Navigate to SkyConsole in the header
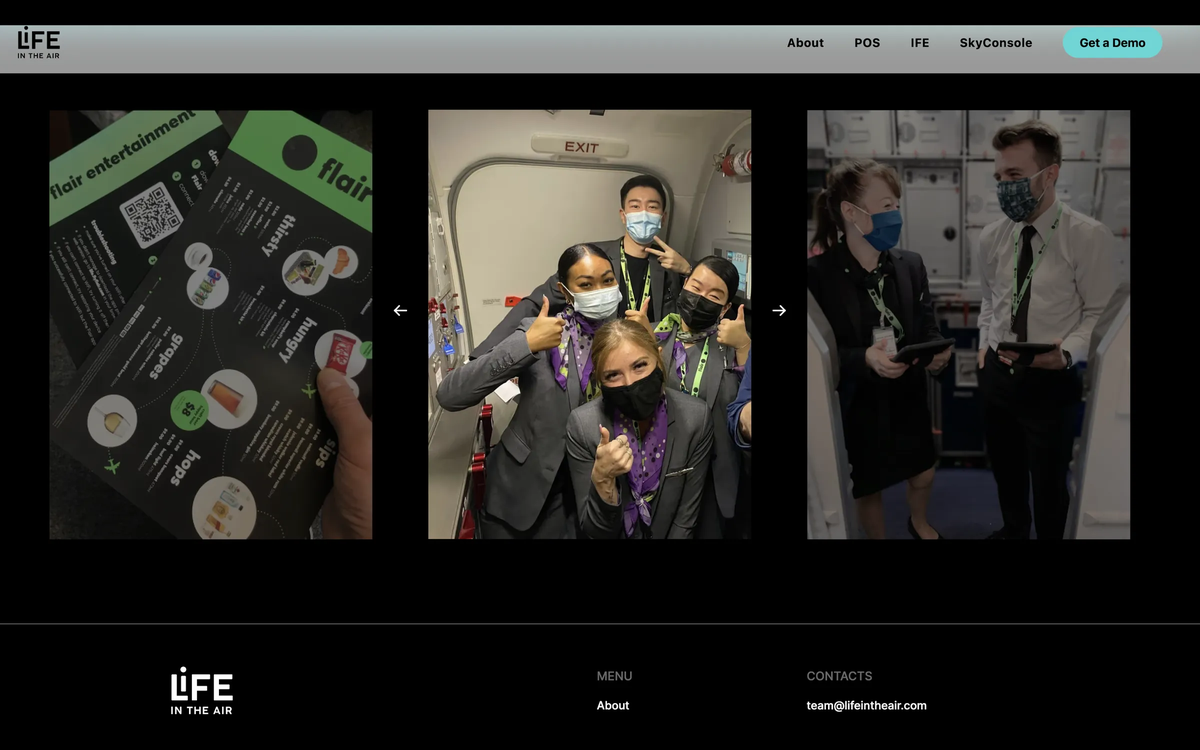Image resolution: width=1200 pixels, height=750 pixels. [995, 43]
